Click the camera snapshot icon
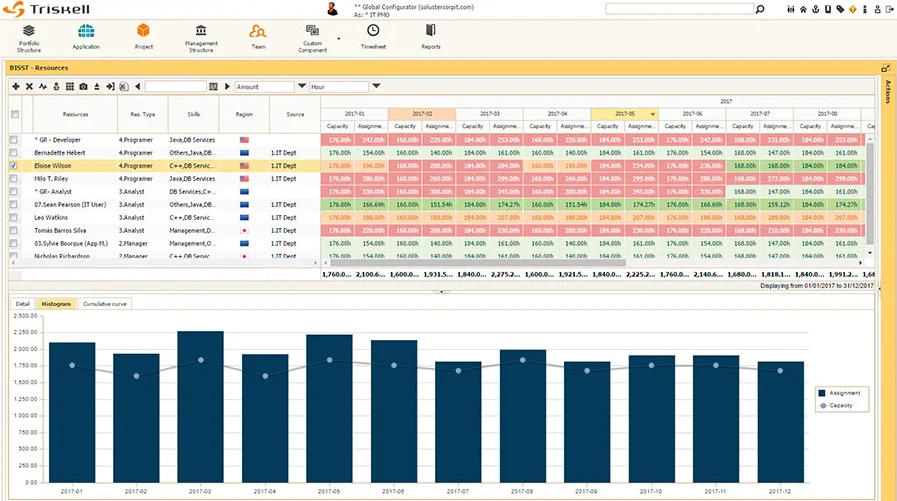The width and height of the screenshot is (897, 501). pyautogui.click(x=84, y=86)
